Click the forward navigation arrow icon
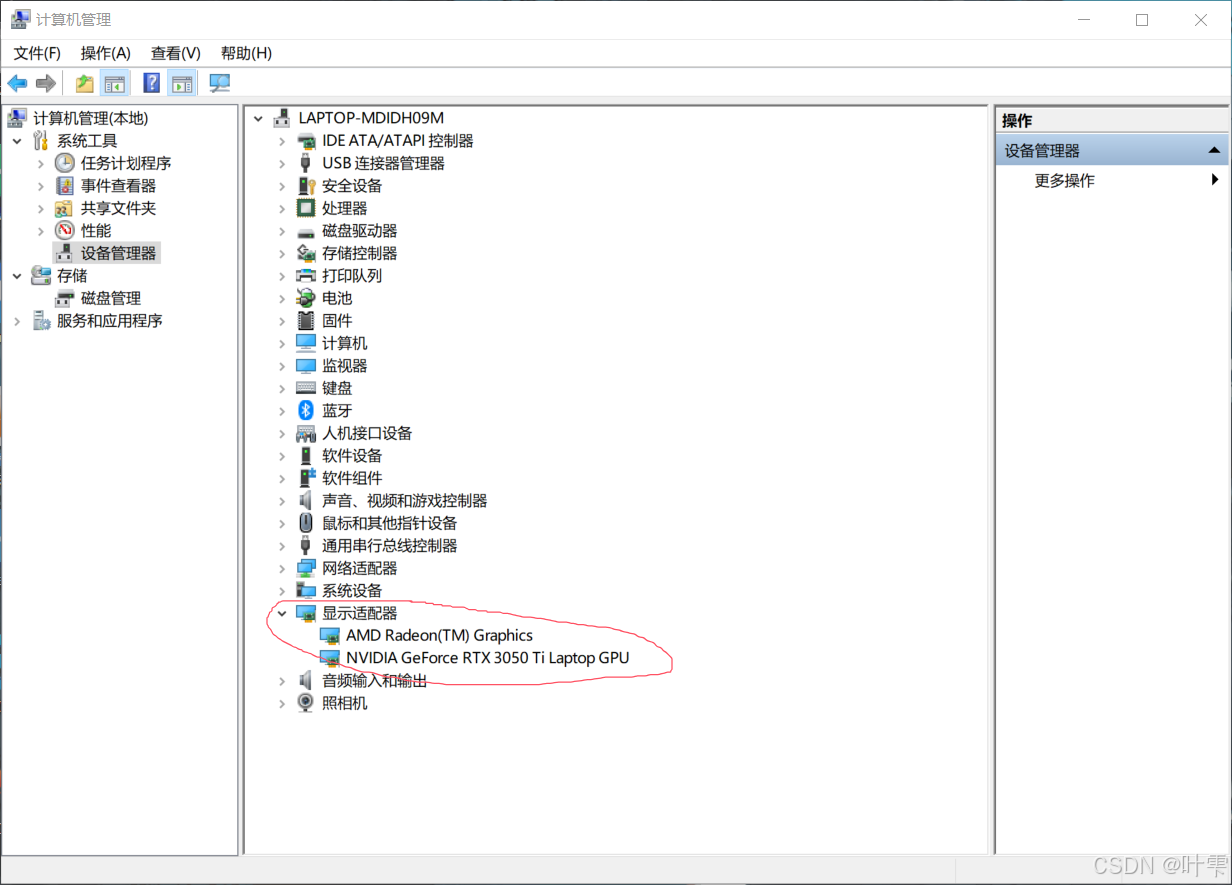 (45, 83)
